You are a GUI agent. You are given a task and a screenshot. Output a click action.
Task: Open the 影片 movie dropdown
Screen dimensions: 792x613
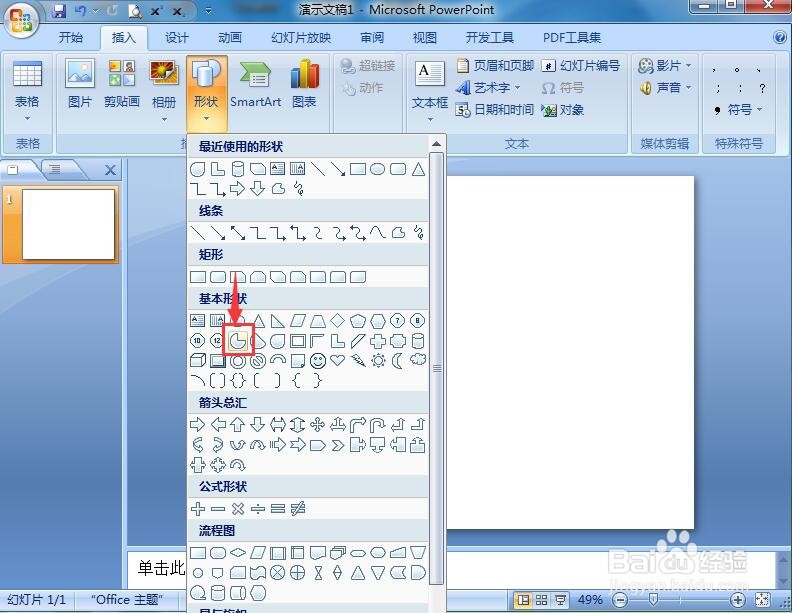tap(688, 66)
